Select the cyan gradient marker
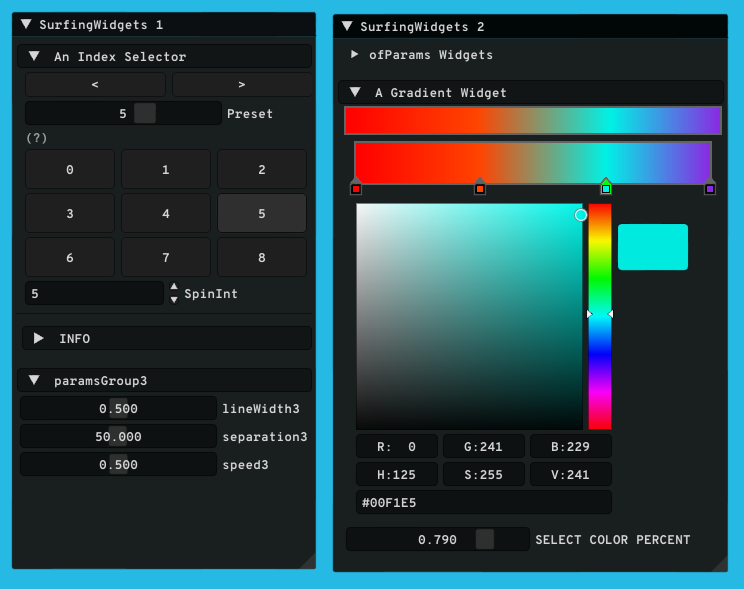This screenshot has height=589, width=744. pyautogui.click(x=606, y=188)
